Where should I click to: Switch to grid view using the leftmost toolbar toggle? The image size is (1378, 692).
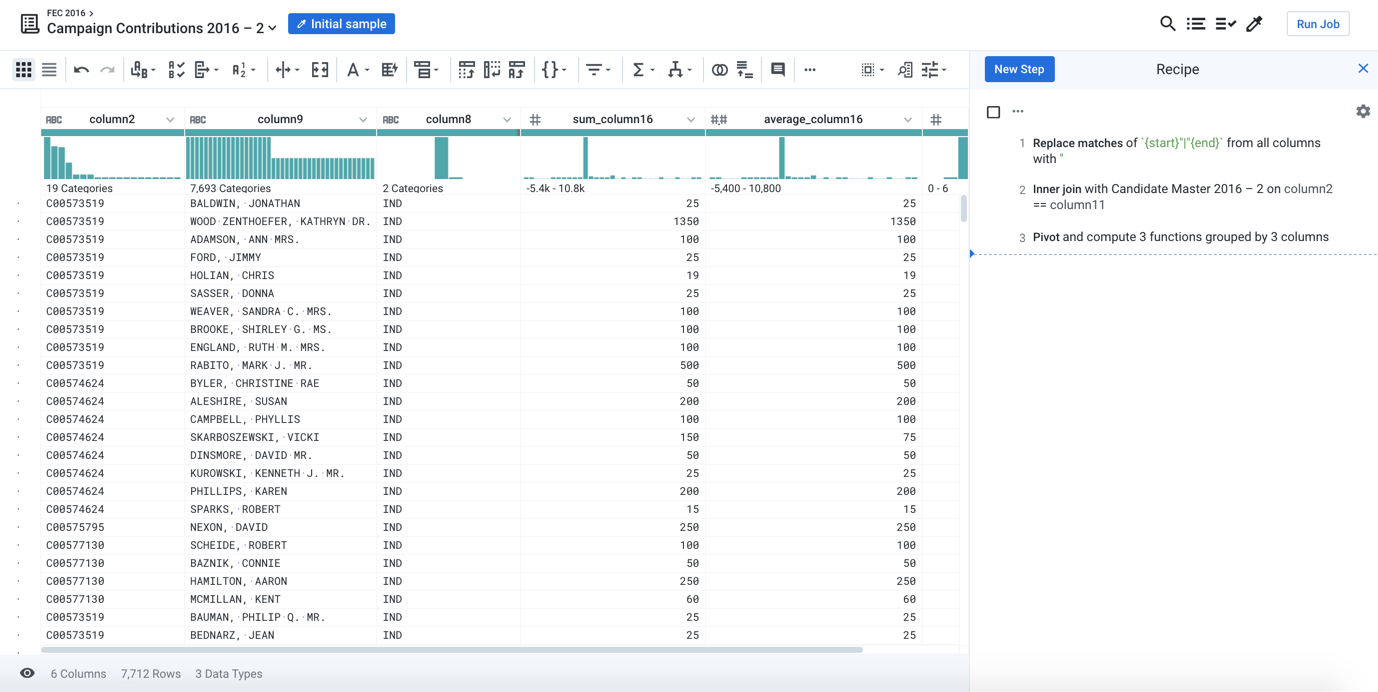pos(23,69)
